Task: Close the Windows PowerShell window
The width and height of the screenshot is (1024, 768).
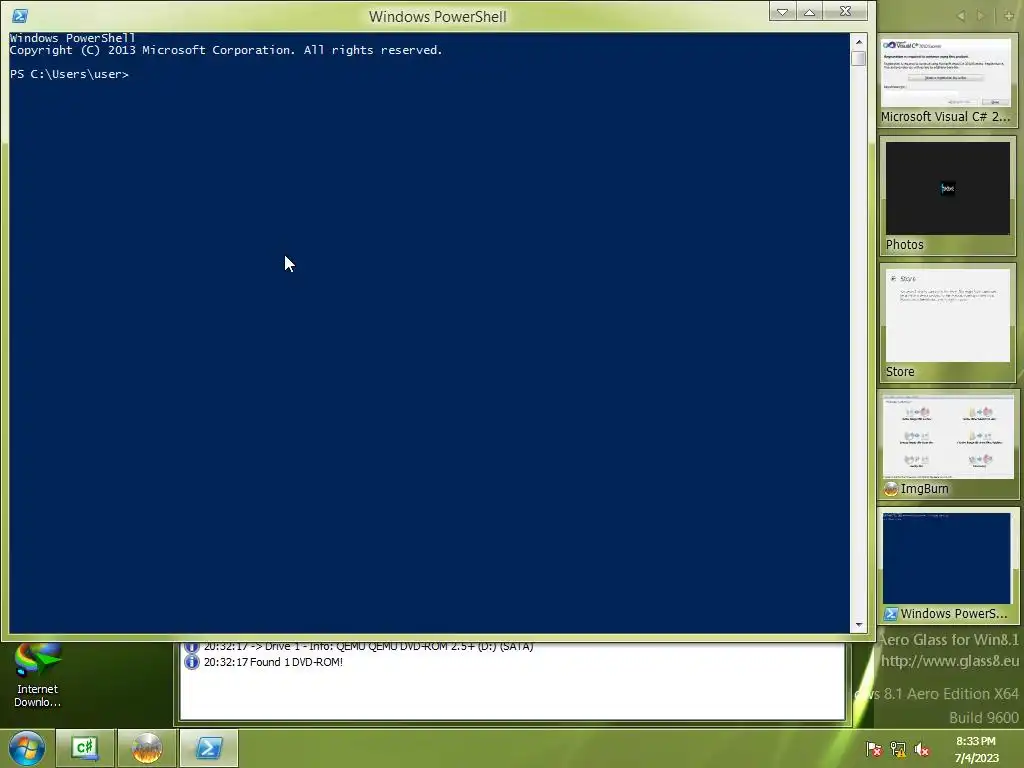Action: [846, 12]
